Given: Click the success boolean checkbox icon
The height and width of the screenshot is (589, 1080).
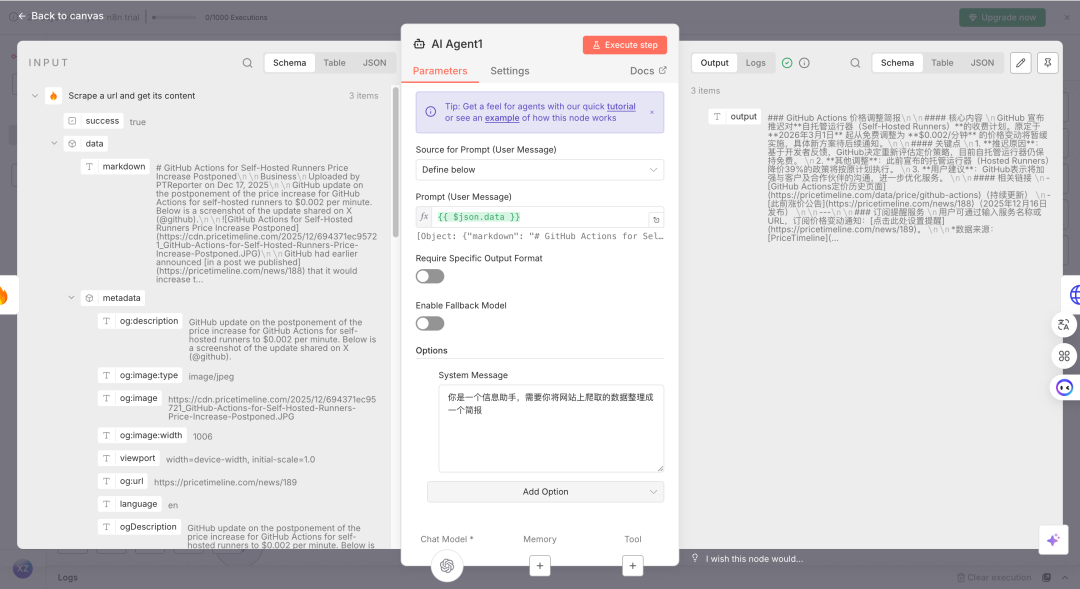Looking at the screenshot, I should 72,121.
